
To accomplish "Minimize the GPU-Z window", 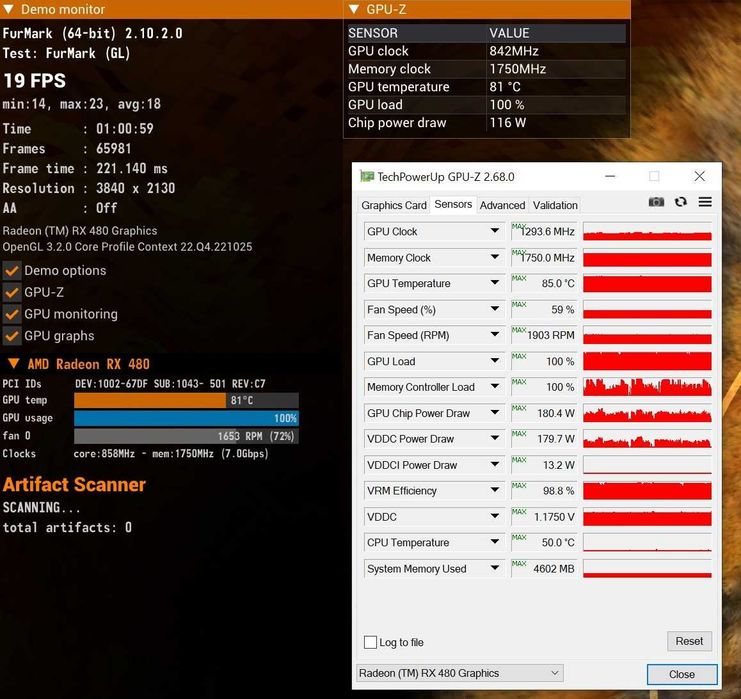I will click(610, 176).
